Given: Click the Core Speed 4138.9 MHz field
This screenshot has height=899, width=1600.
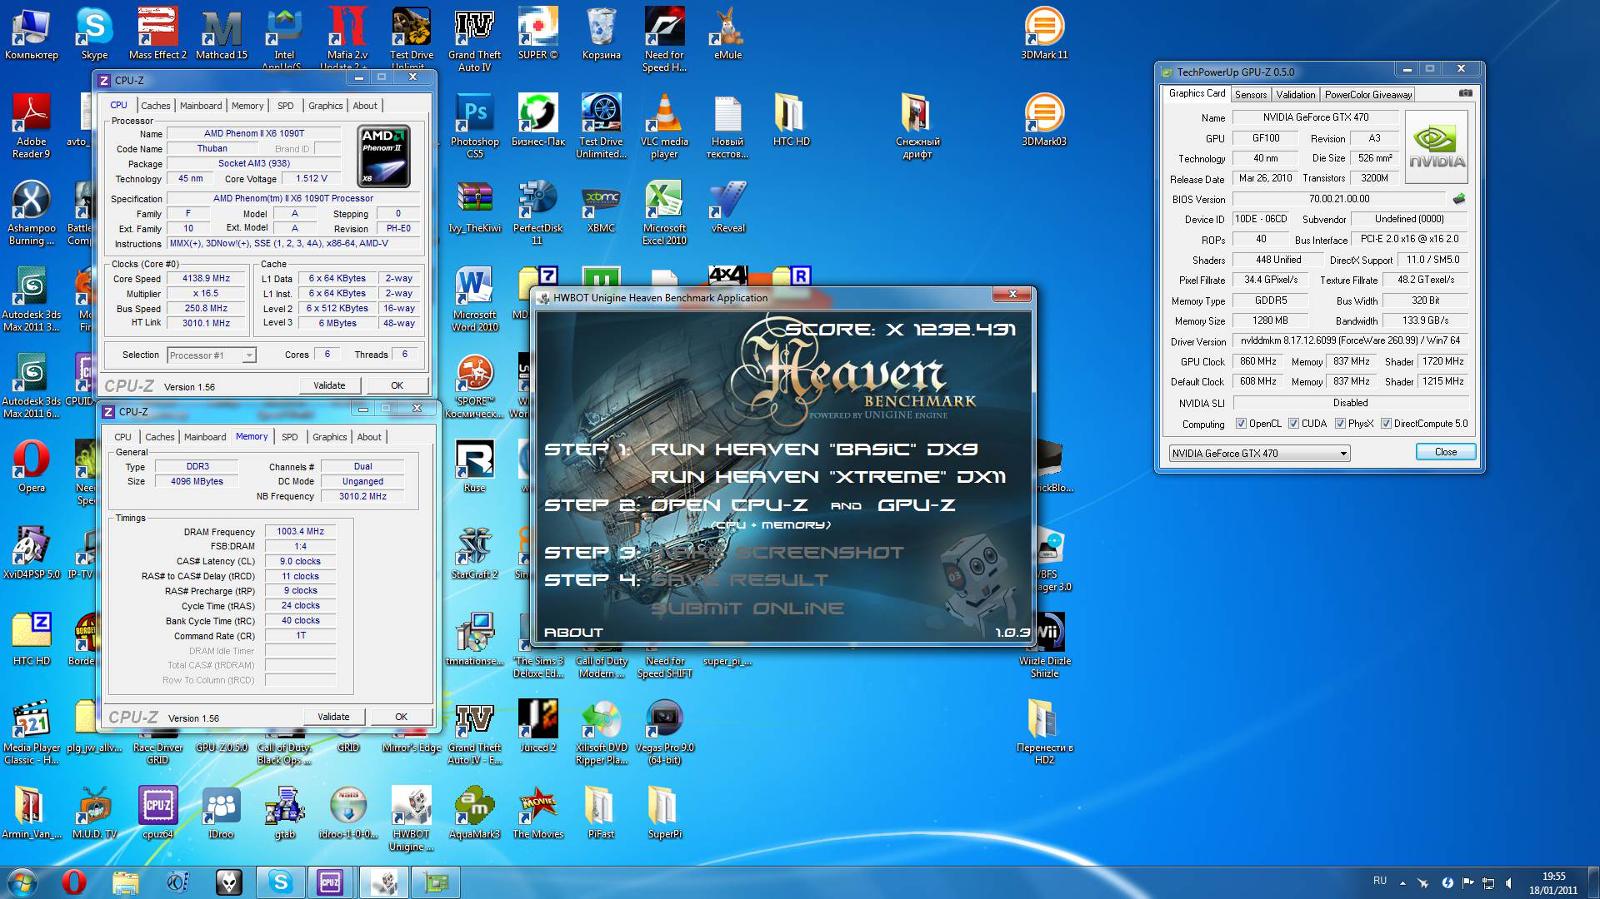Looking at the screenshot, I should point(206,279).
